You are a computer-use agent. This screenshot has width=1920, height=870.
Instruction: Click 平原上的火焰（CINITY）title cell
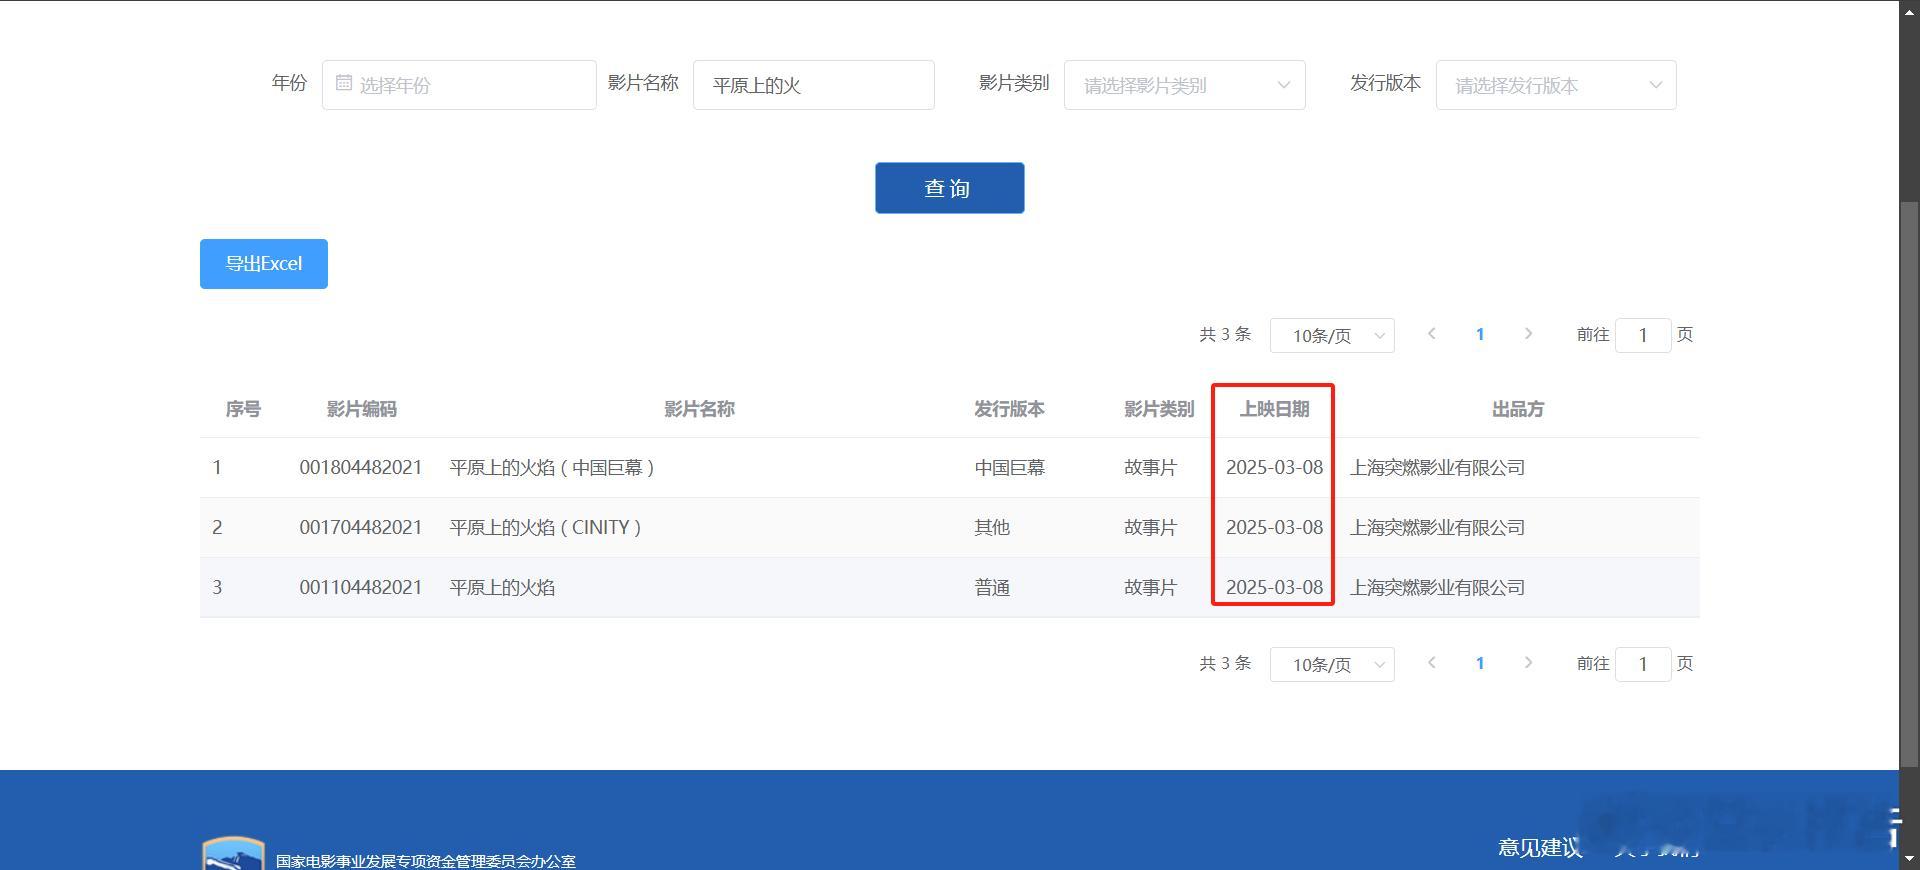(x=546, y=528)
